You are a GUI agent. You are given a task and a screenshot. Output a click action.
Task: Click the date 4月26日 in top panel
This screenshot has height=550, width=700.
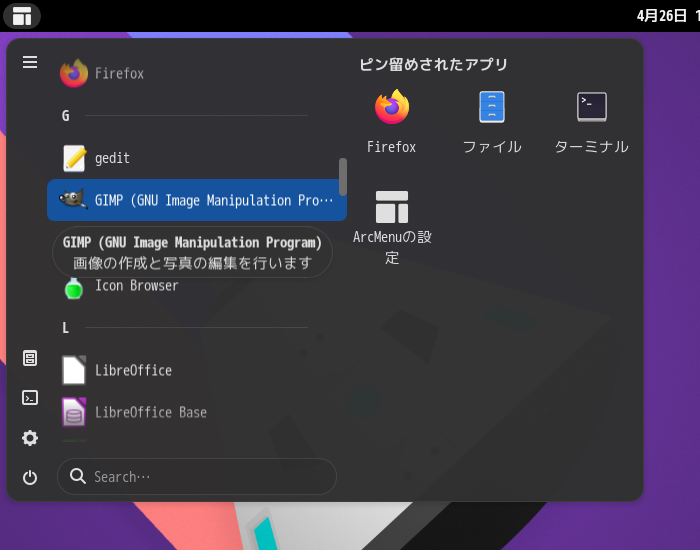pos(661,16)
